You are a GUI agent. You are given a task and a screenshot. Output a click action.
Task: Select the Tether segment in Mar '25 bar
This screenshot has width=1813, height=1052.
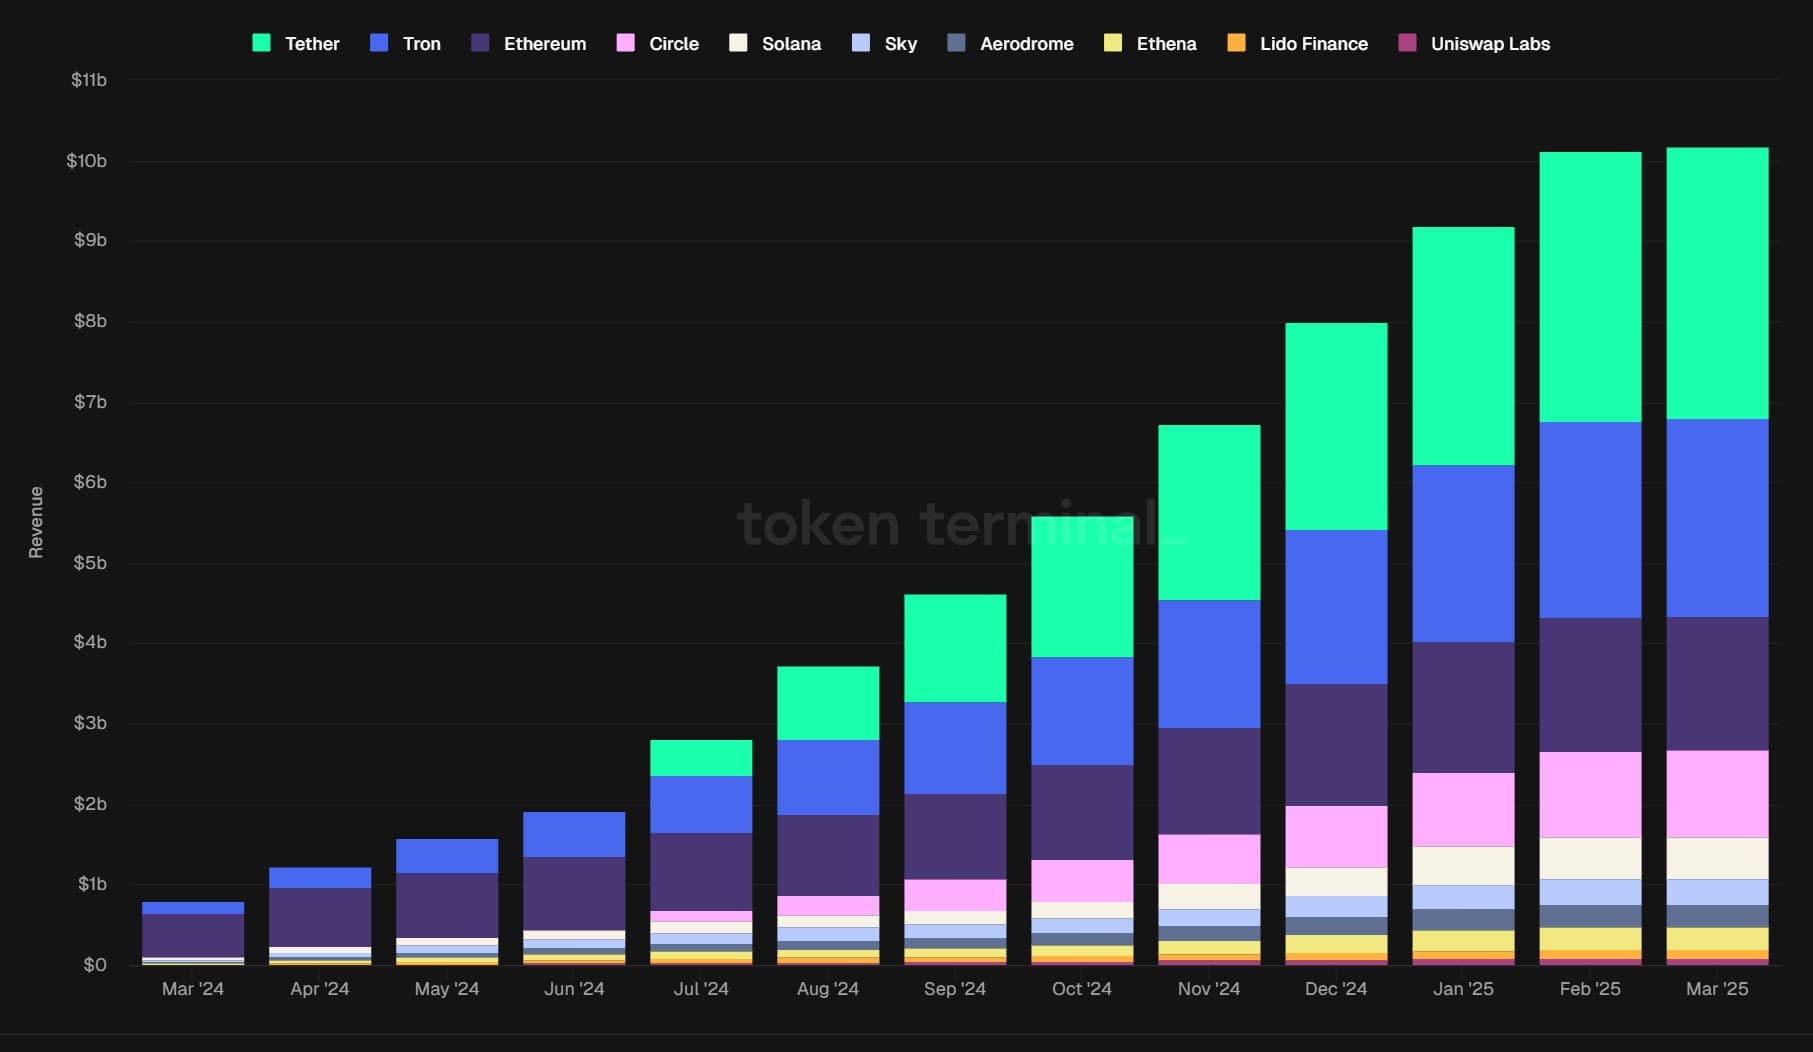1717,283
